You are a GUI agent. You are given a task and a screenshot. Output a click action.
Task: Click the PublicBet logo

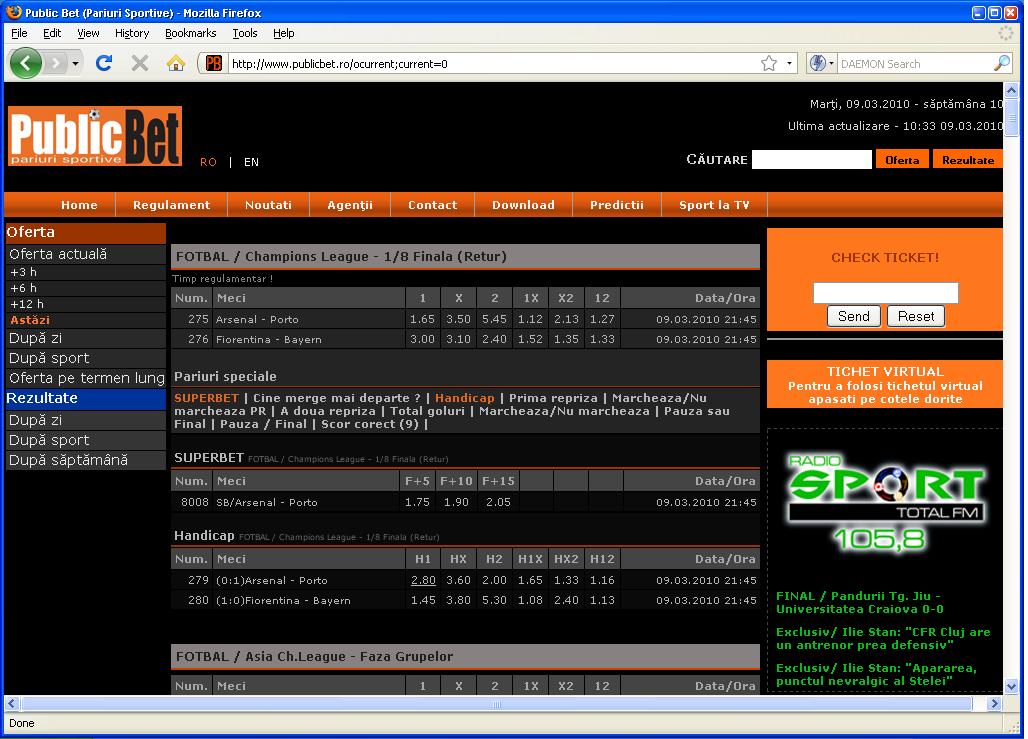point(95,136)
